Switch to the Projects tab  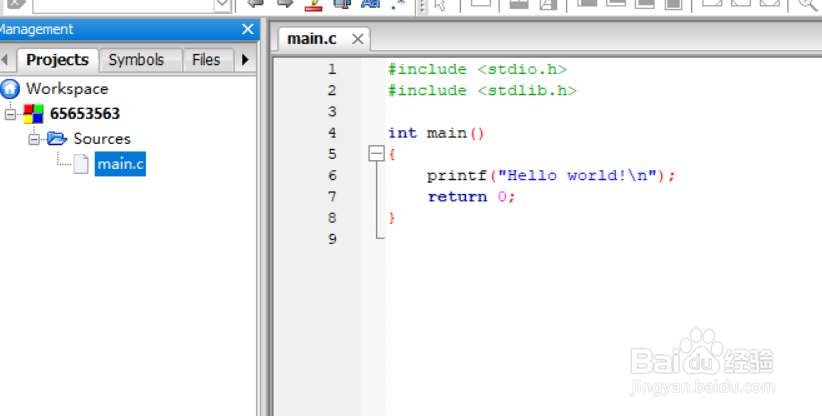pyautogui.click(x=58, y=60)
